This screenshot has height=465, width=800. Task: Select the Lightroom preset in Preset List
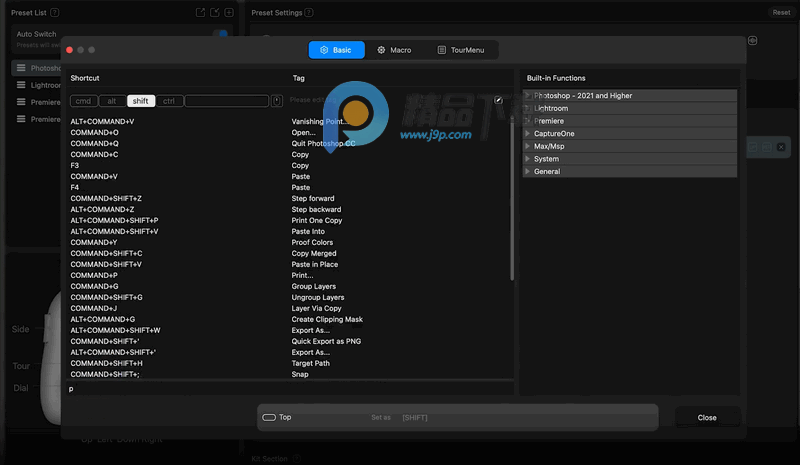36,85
